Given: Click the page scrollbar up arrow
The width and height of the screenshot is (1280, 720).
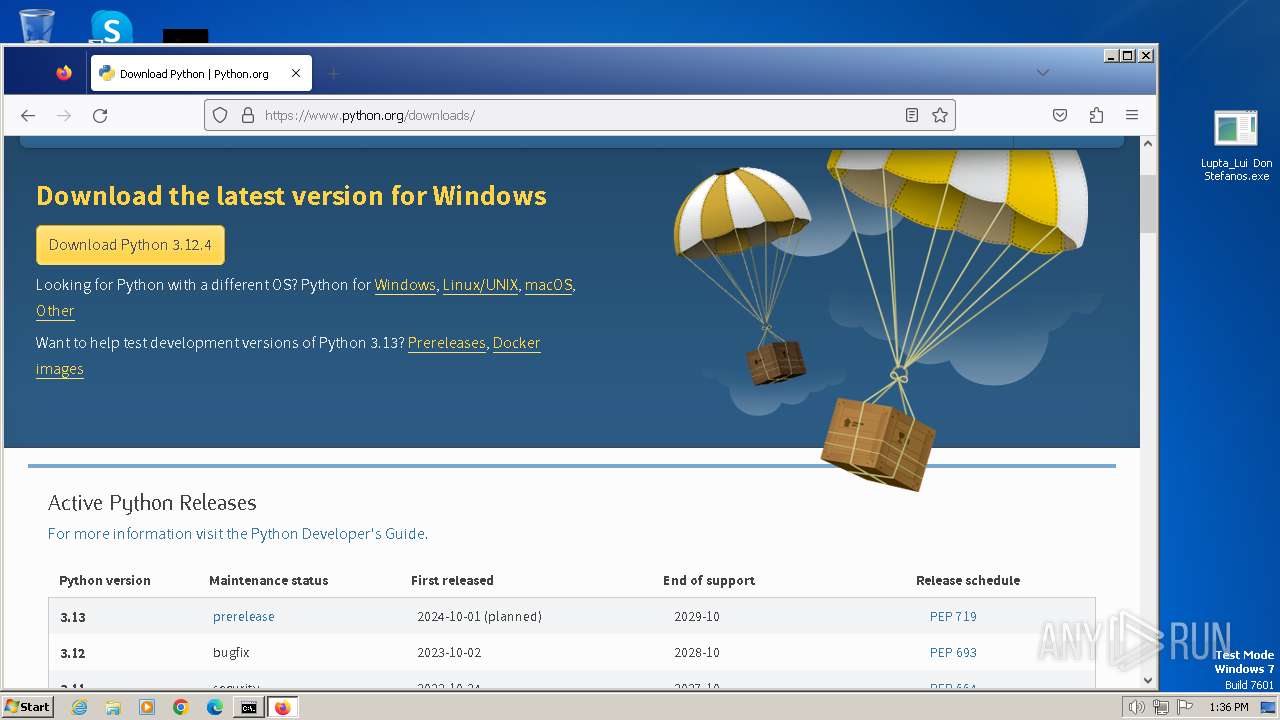Looking at the screenshot, I should [1148, 144].
